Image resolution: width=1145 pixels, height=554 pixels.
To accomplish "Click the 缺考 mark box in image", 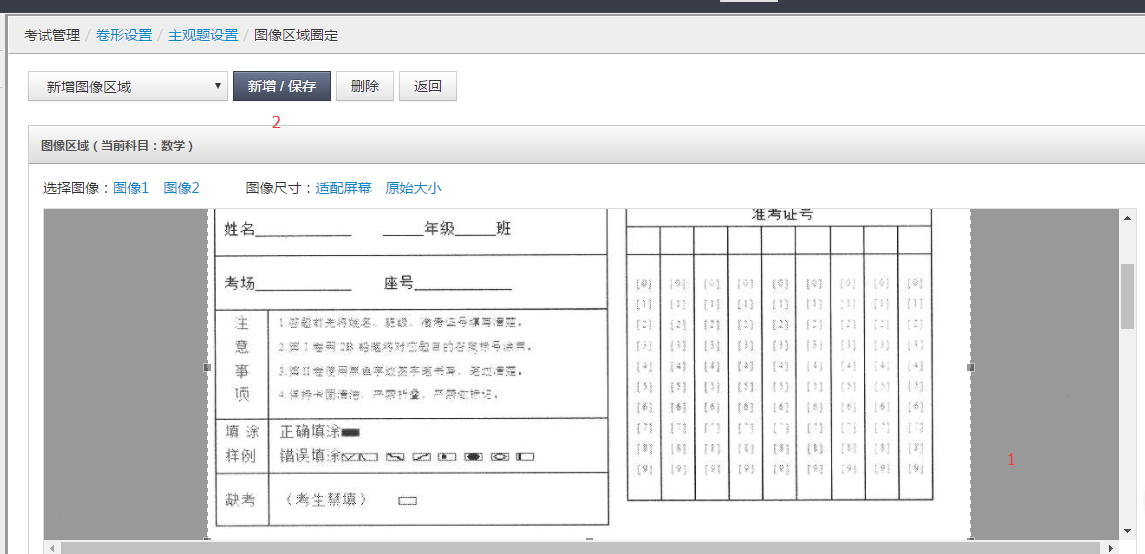I will click(407, 501).
